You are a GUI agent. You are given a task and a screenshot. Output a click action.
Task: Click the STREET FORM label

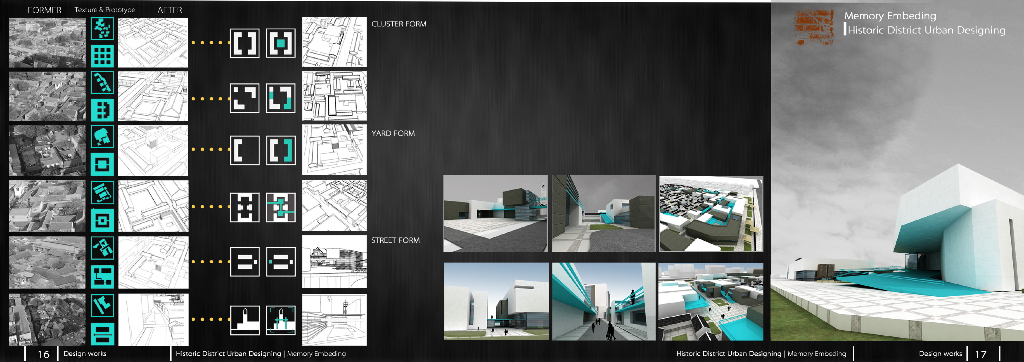[396, 240]
